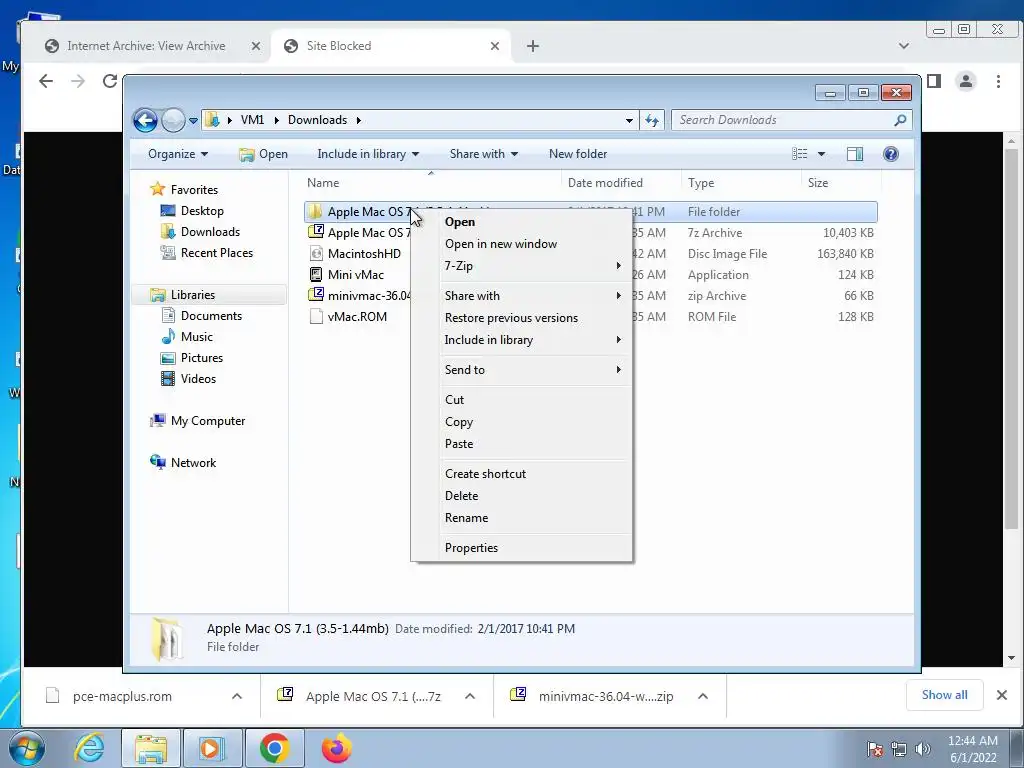Open Desktop in Favorites
Screen dimensions: 1024x768
tap(202, 211)
